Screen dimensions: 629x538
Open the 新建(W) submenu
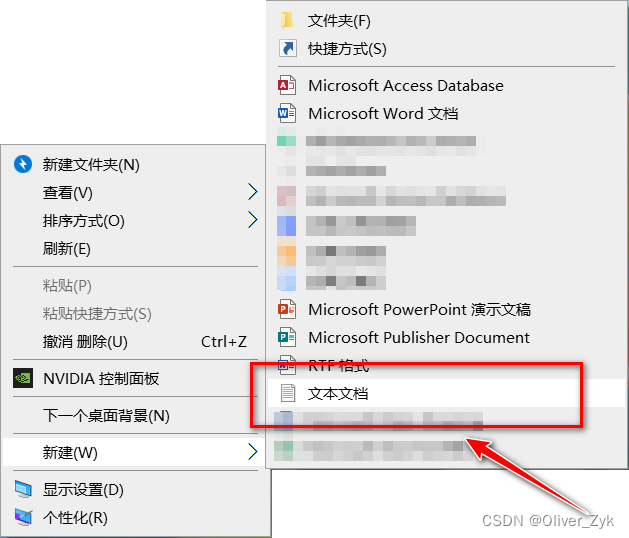[x=134, y=453]
